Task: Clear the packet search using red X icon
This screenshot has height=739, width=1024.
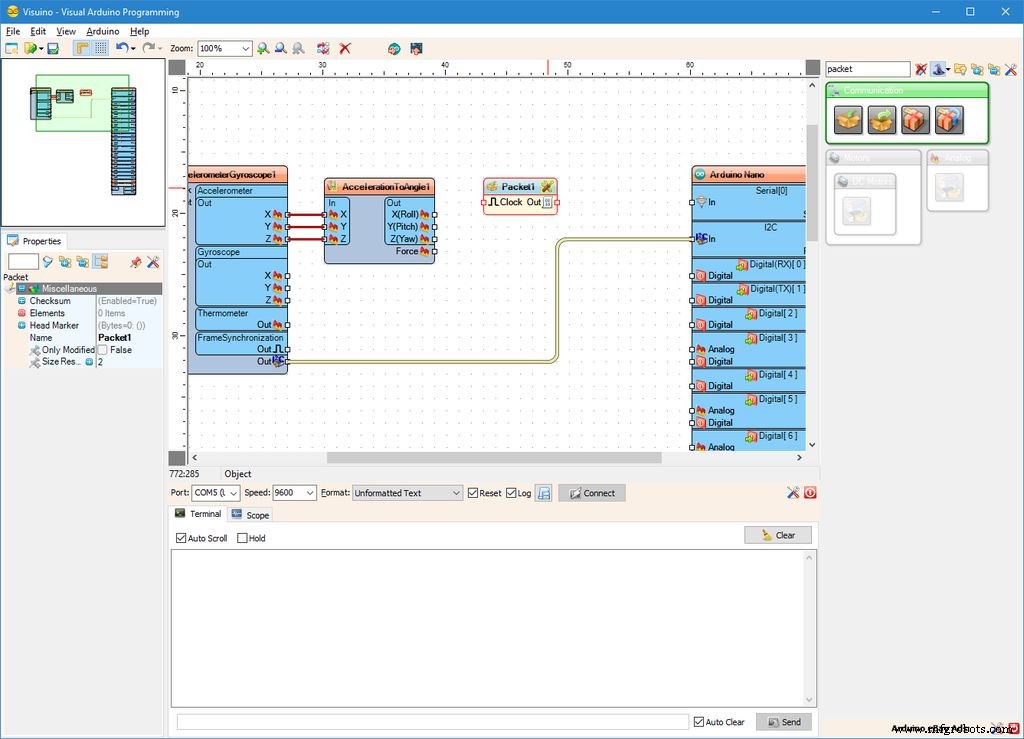Action: [919, 69]
